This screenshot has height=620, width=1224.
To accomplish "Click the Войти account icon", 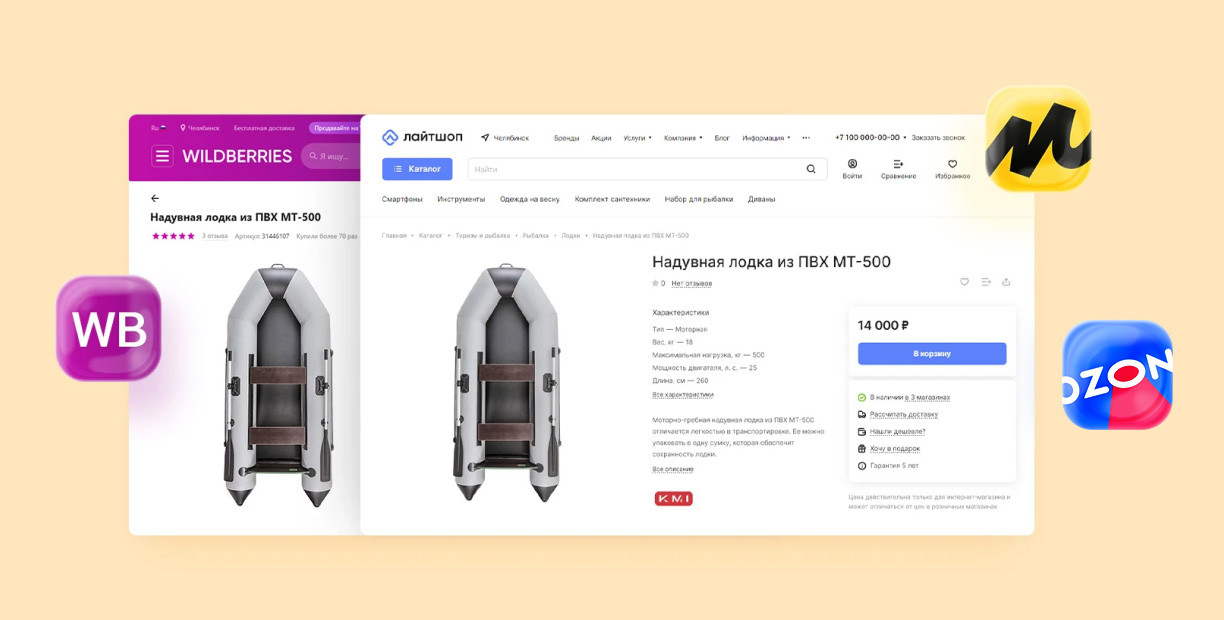I will pyautogui.click(x=852, y=164).
